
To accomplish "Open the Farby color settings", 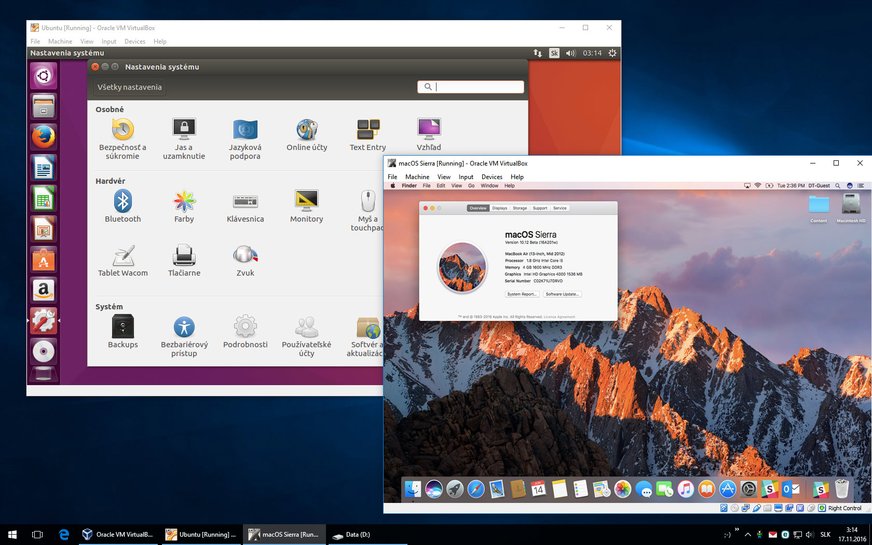I will point(184,200).
